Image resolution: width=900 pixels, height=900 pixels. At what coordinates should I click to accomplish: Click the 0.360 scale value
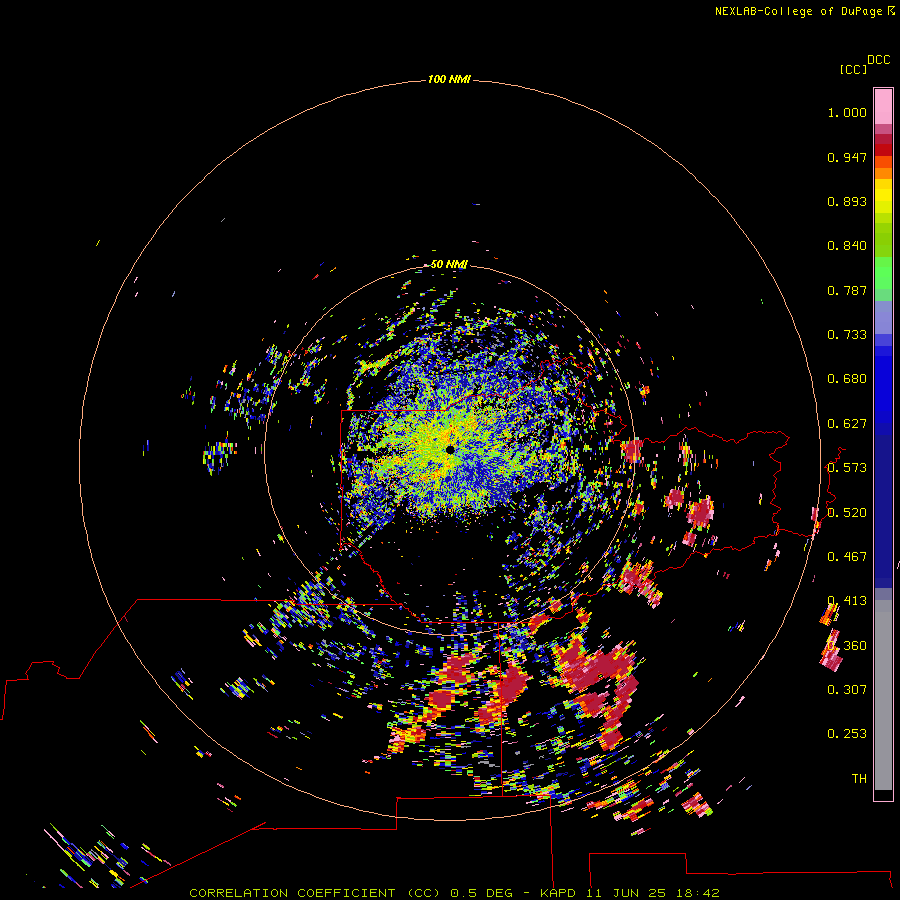847,646
